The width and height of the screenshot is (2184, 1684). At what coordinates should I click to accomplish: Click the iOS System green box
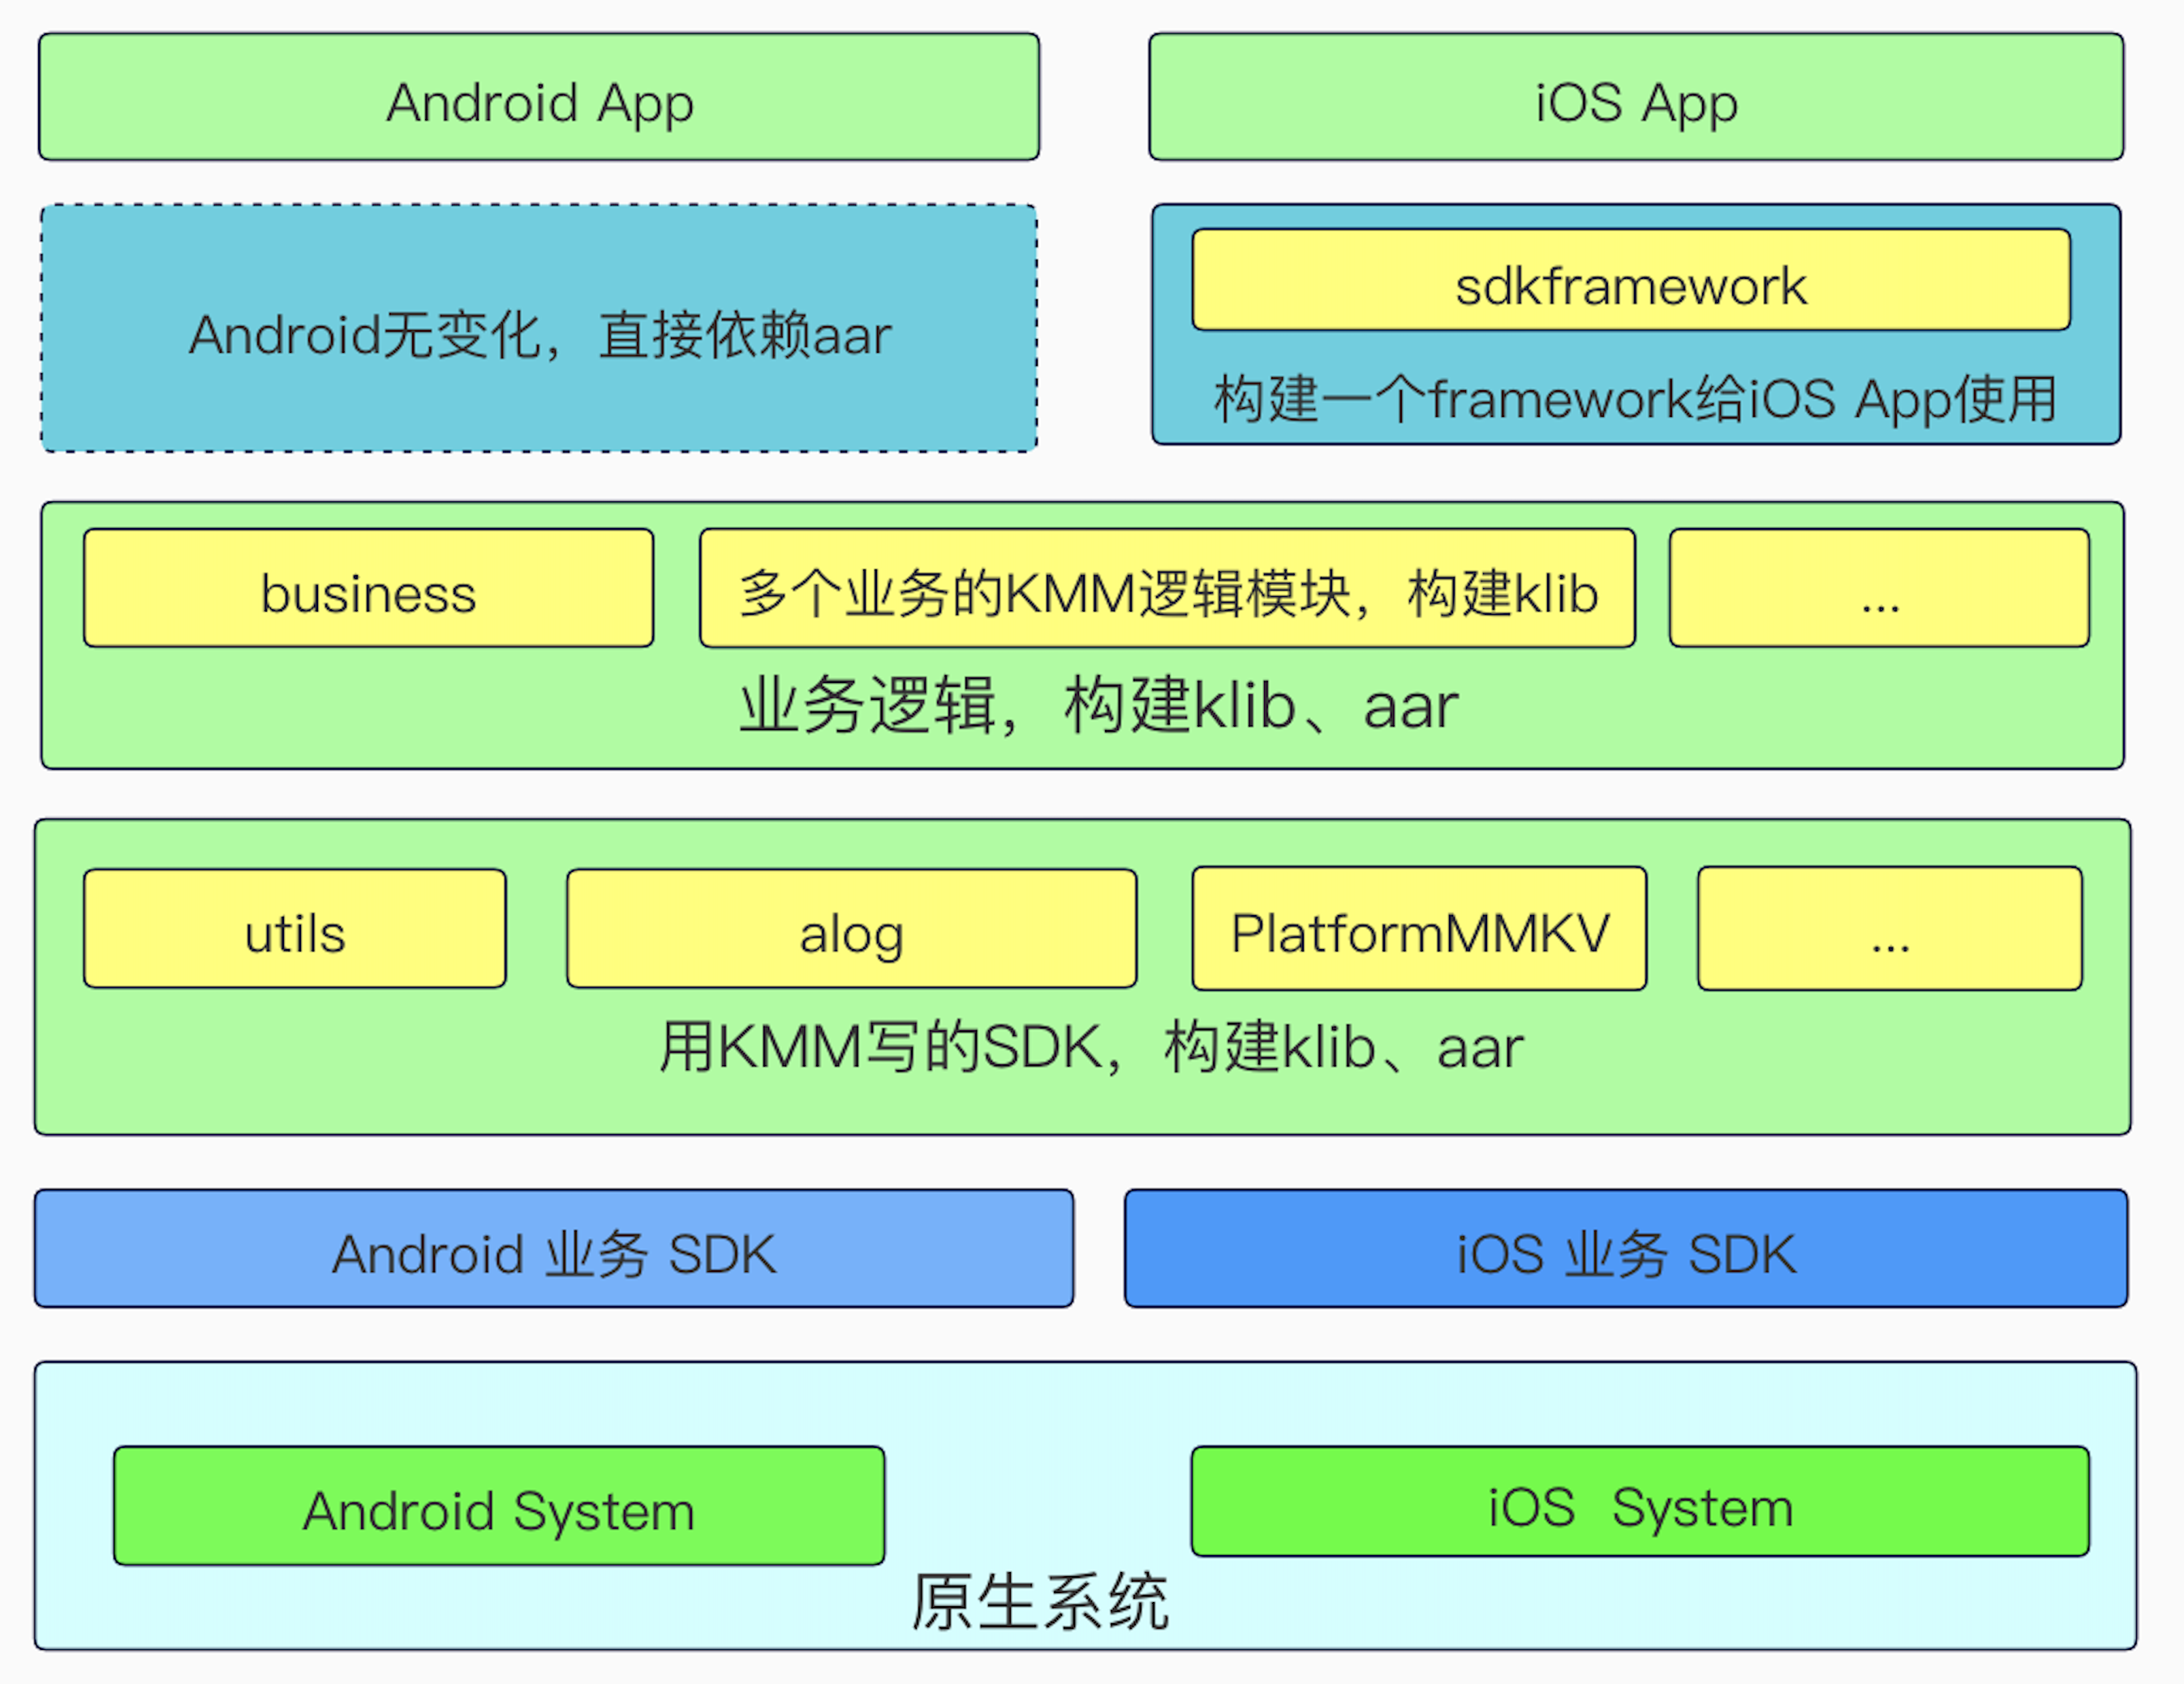coord(1640,1502)
